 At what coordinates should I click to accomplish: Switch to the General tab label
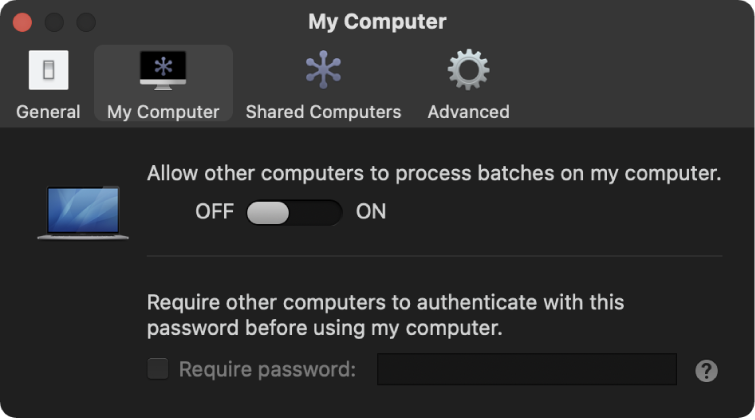coord(48,112)
